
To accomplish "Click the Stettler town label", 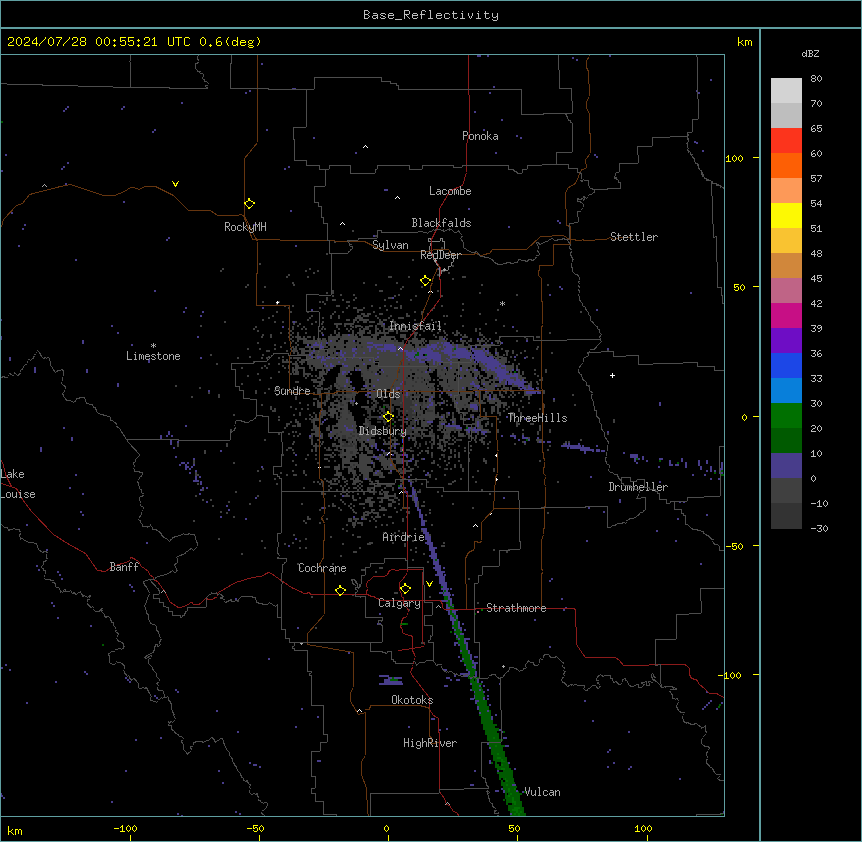I will (x=634, y=237).
